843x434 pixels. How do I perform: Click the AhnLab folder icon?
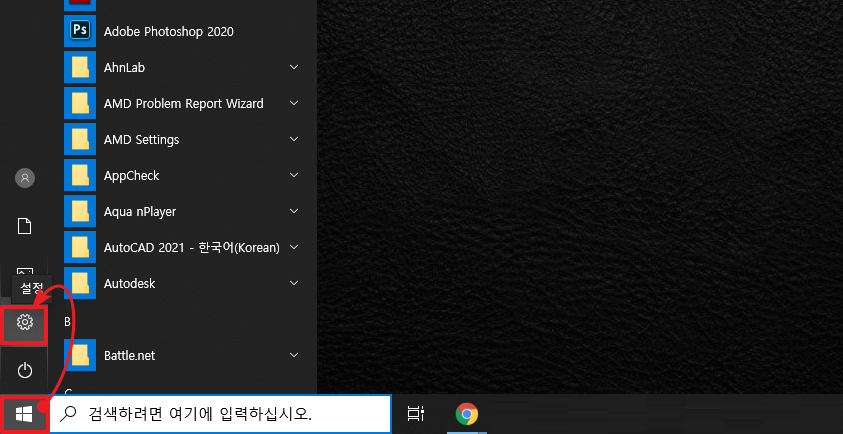point(80,67)
